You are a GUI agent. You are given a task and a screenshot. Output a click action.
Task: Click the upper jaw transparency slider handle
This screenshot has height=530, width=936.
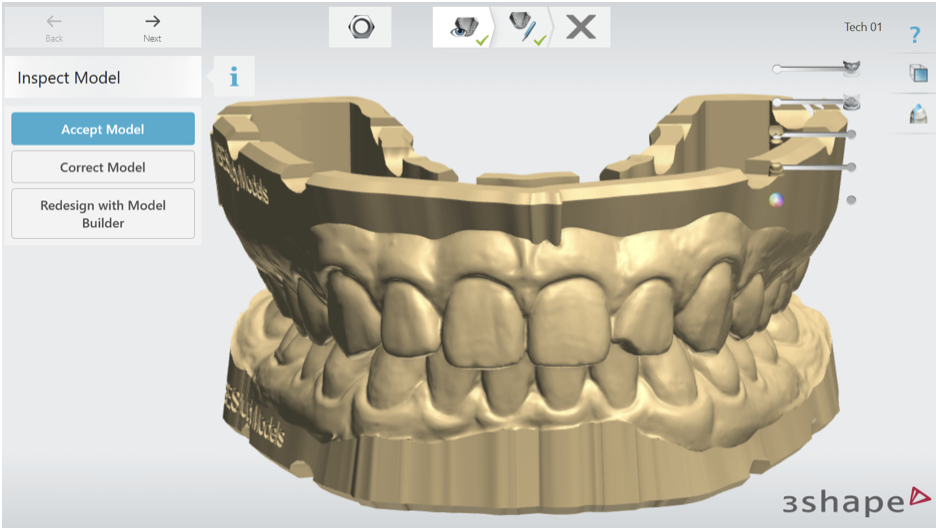click(x=777, y=69)
